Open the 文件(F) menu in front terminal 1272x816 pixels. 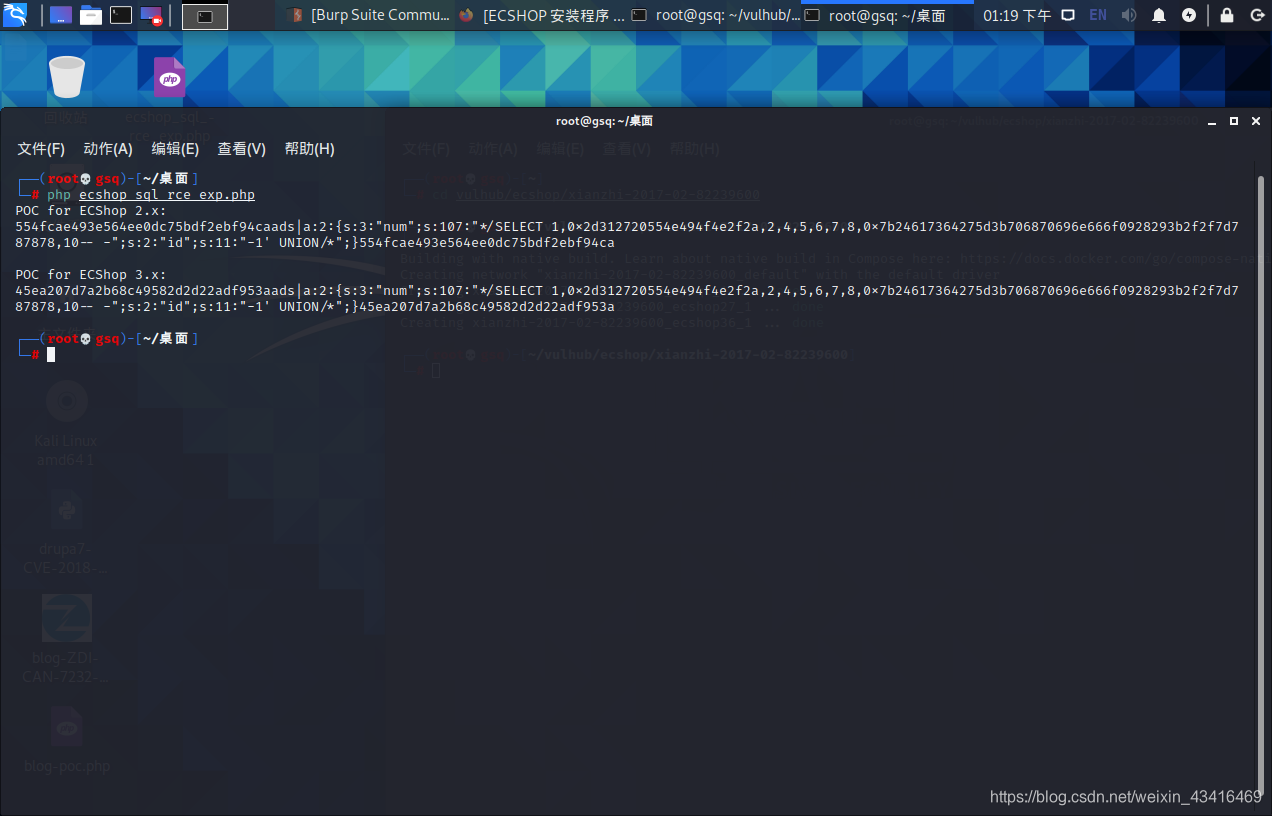point(41,148)
